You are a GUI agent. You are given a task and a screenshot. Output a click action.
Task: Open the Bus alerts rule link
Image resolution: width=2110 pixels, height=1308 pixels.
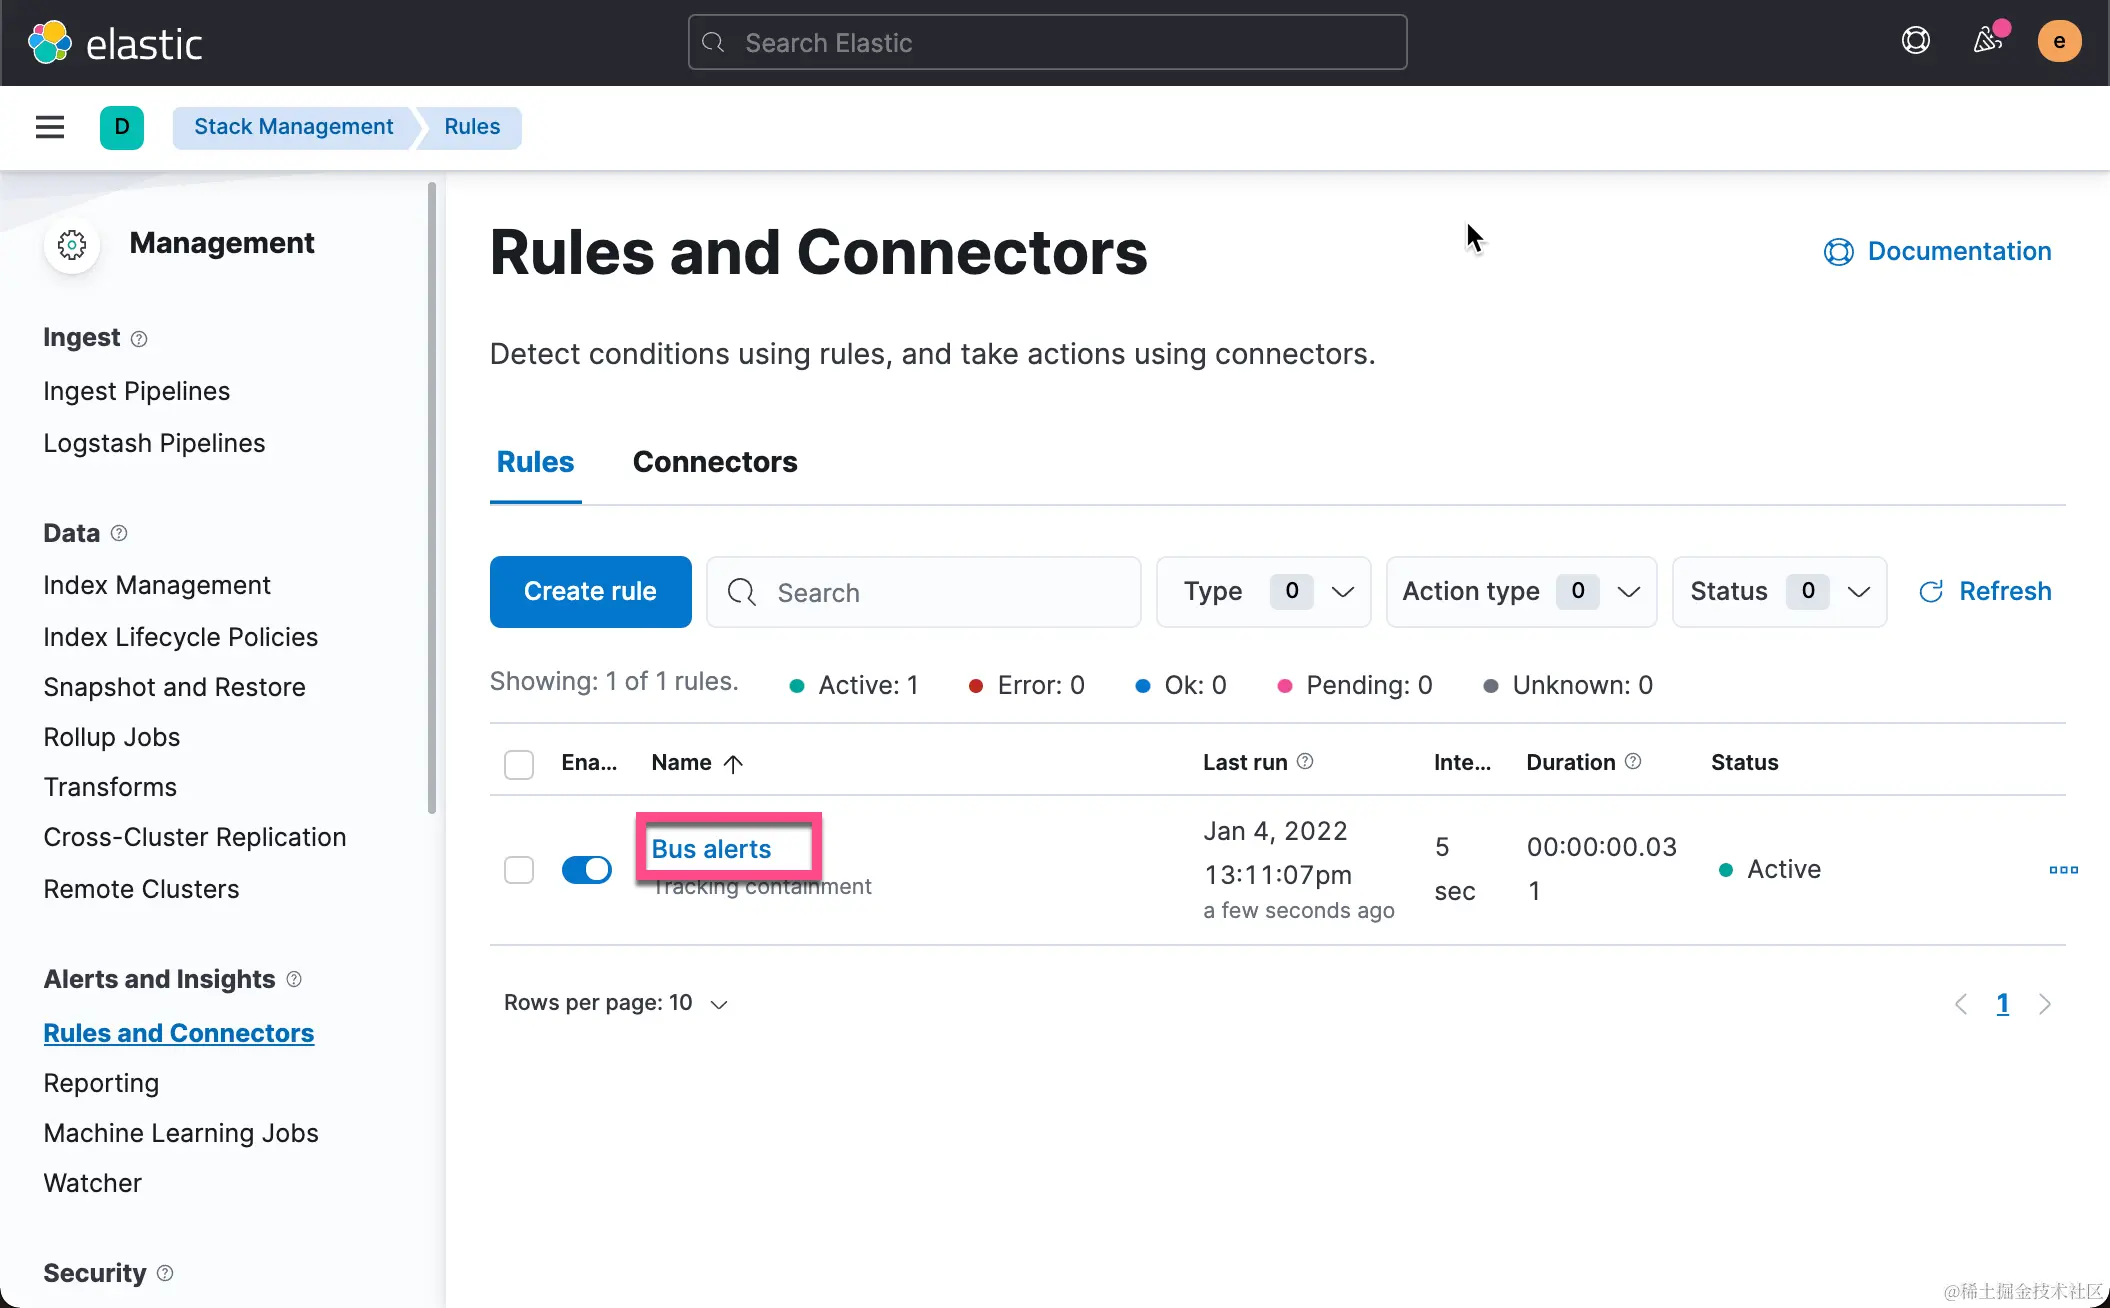click(711, 849)
